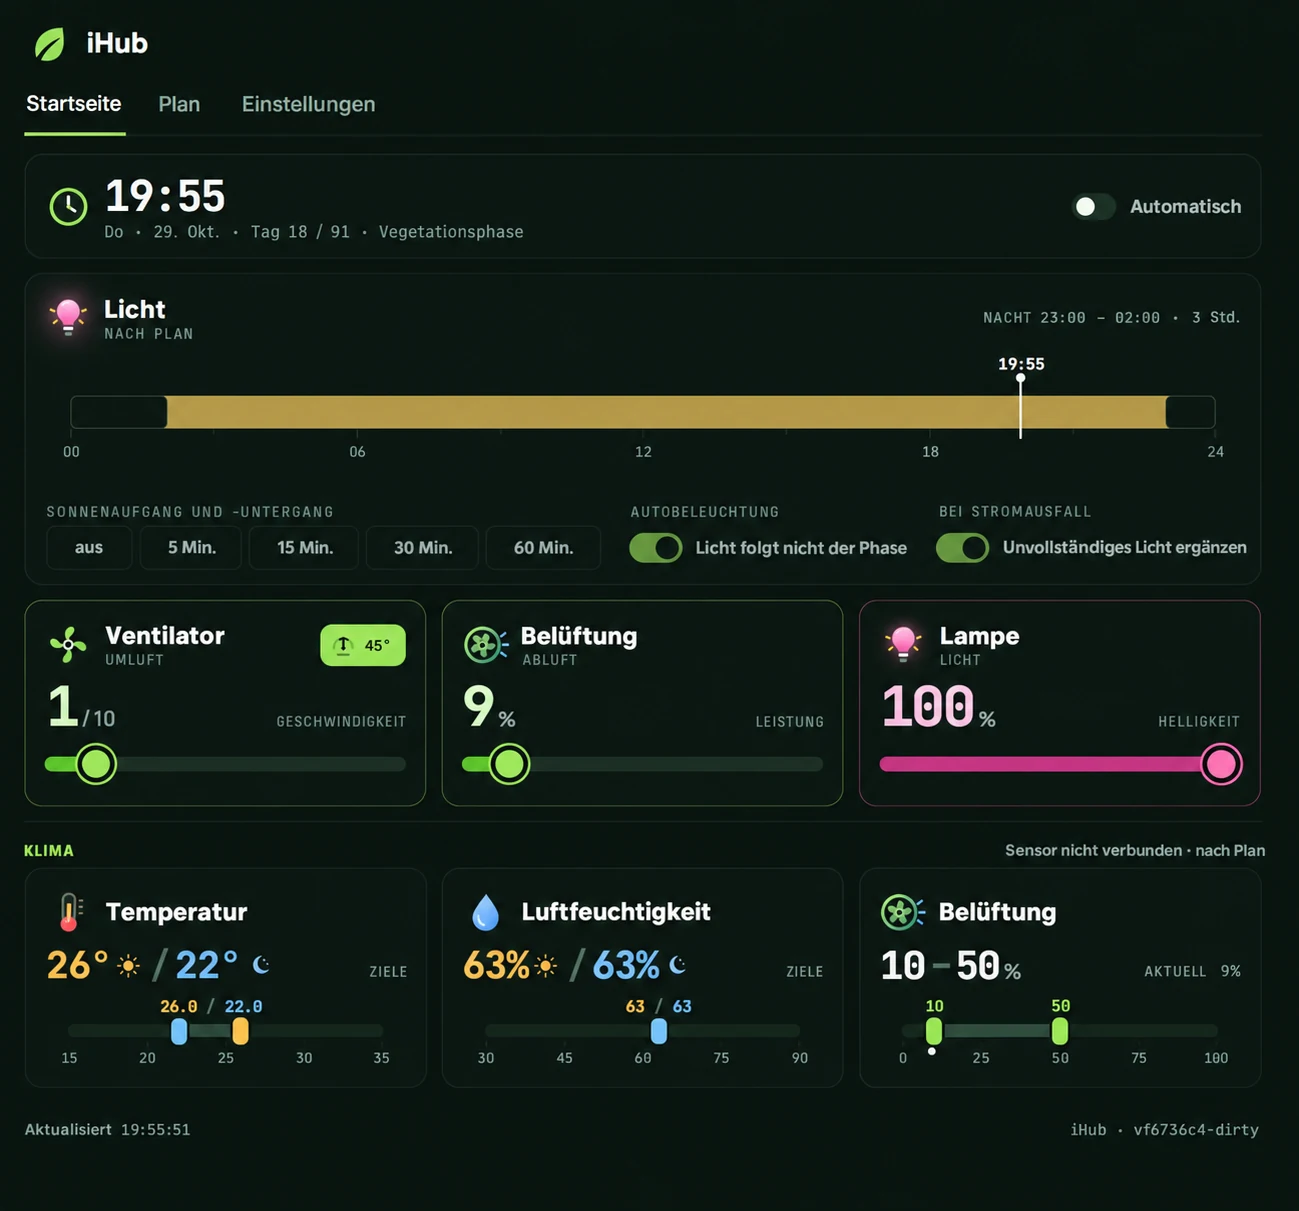Click the Ventilator speed slider handle

click(96, 764)
